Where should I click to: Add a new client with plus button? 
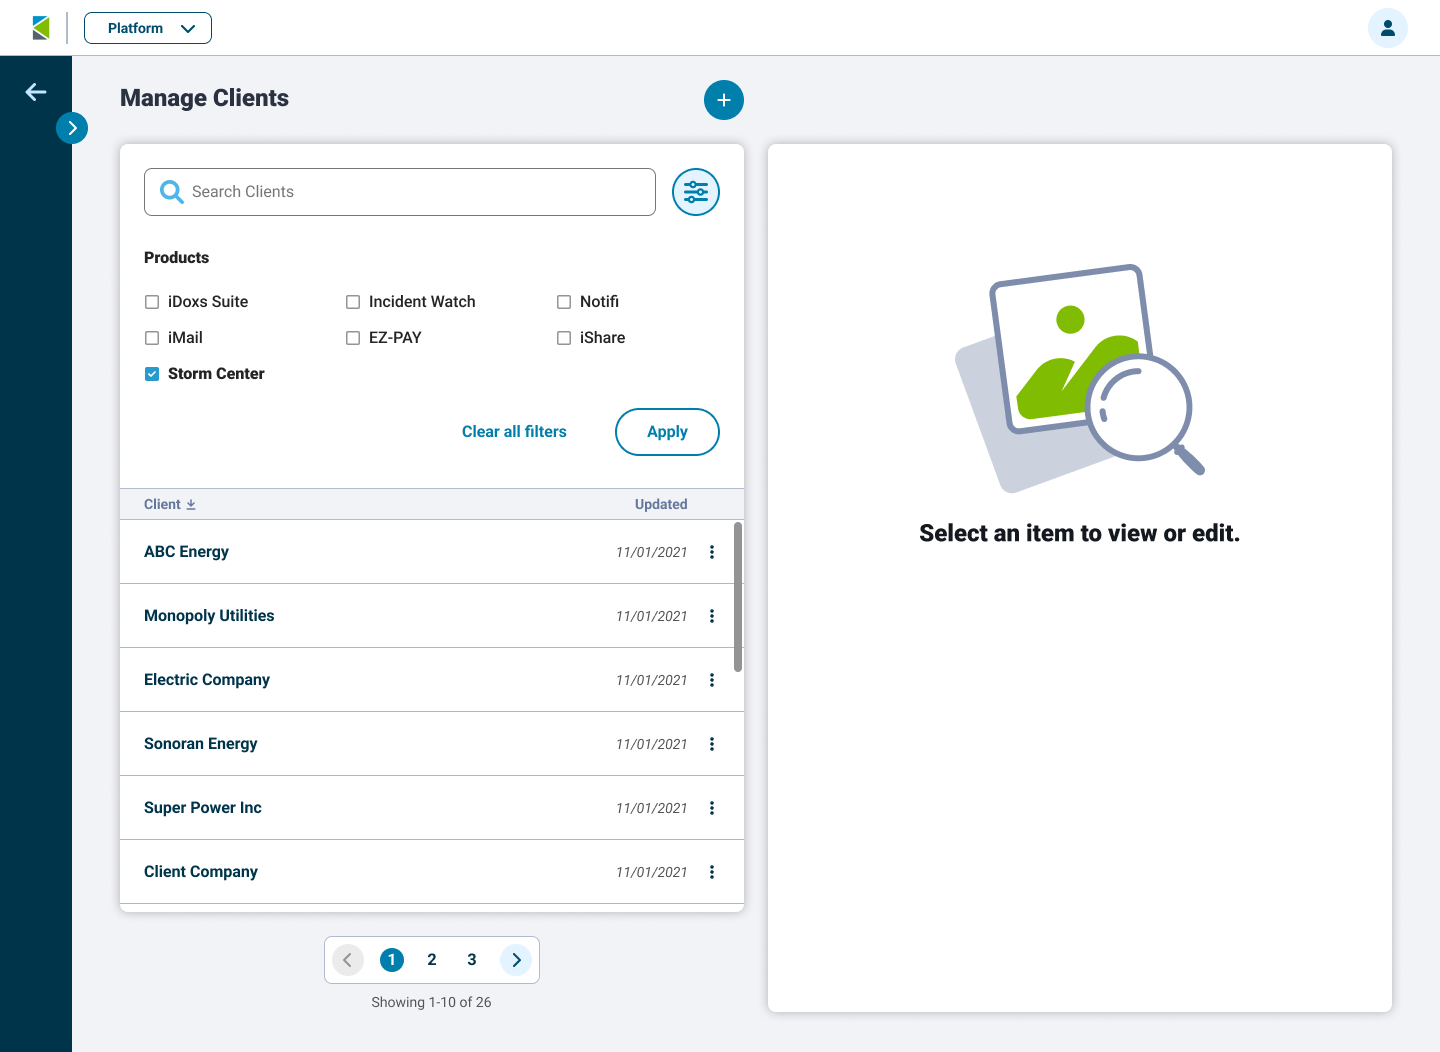tap(723, 100)
